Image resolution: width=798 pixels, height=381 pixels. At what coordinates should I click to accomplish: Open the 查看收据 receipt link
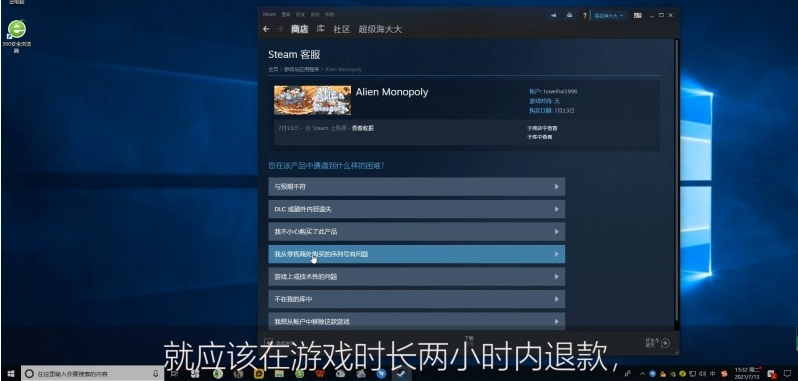tap(363, 128)
